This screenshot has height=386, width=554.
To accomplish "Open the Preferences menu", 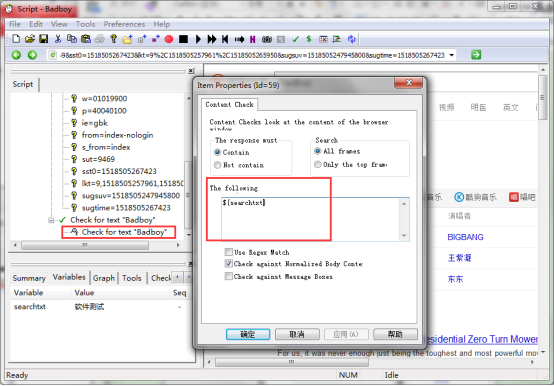I will click(x=124, y=24).
